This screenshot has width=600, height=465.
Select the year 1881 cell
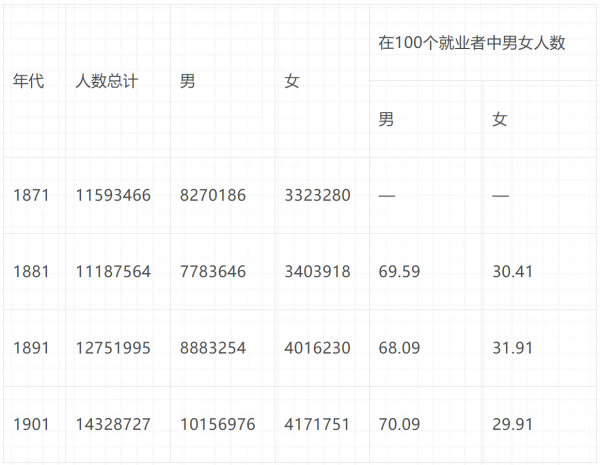pos(34,272)
